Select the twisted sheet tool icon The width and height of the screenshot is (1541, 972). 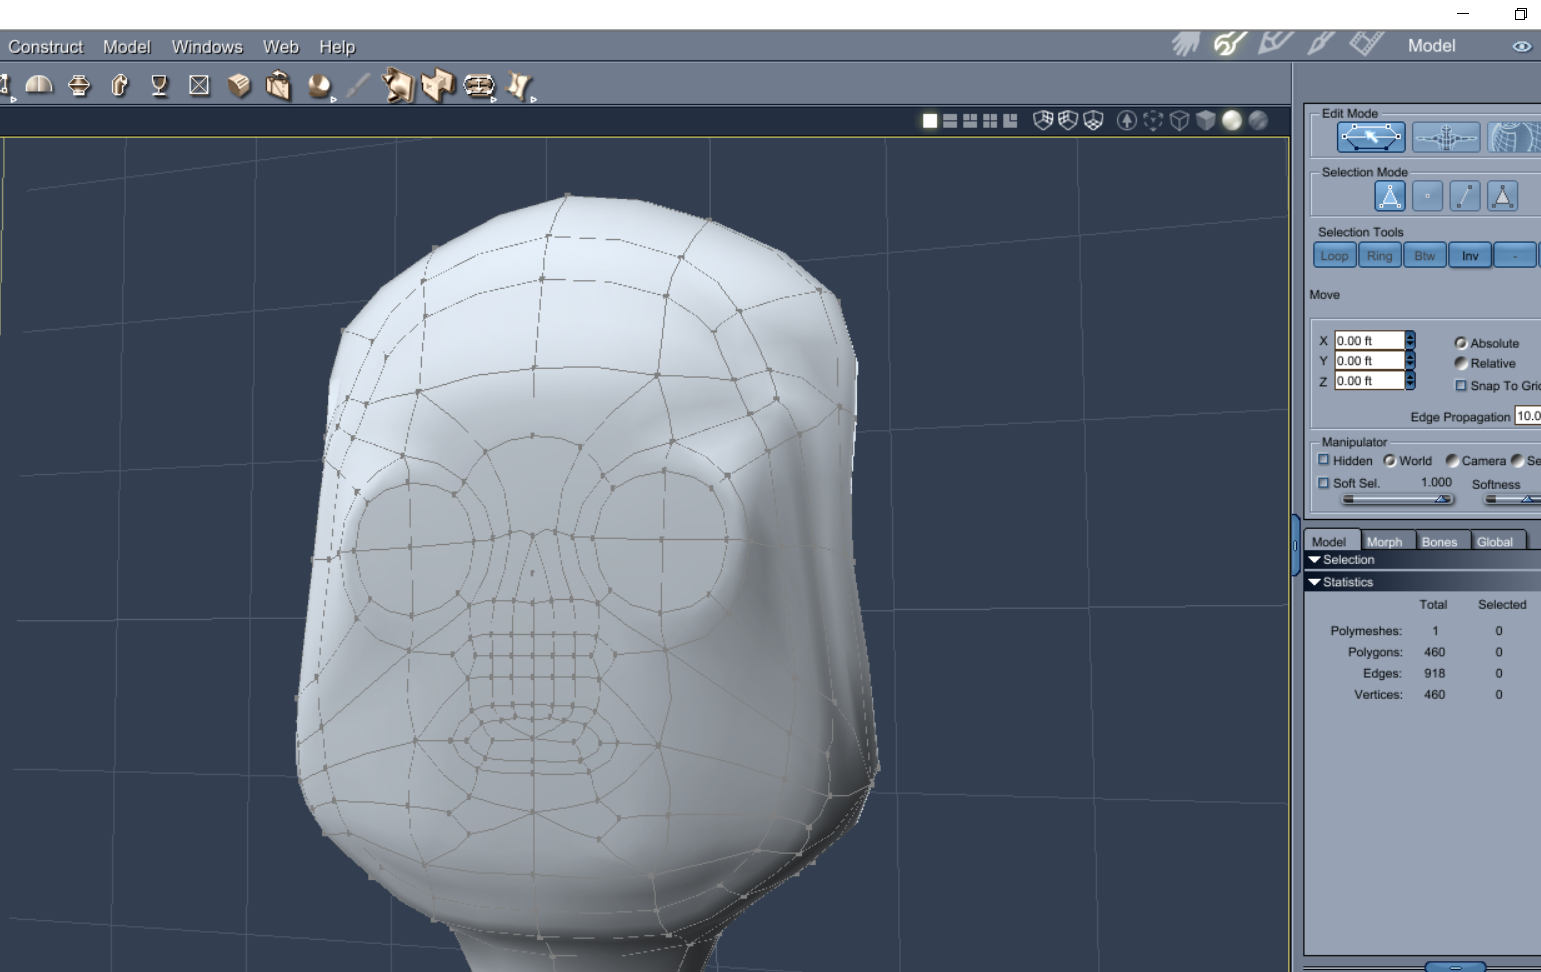point(519,86)
